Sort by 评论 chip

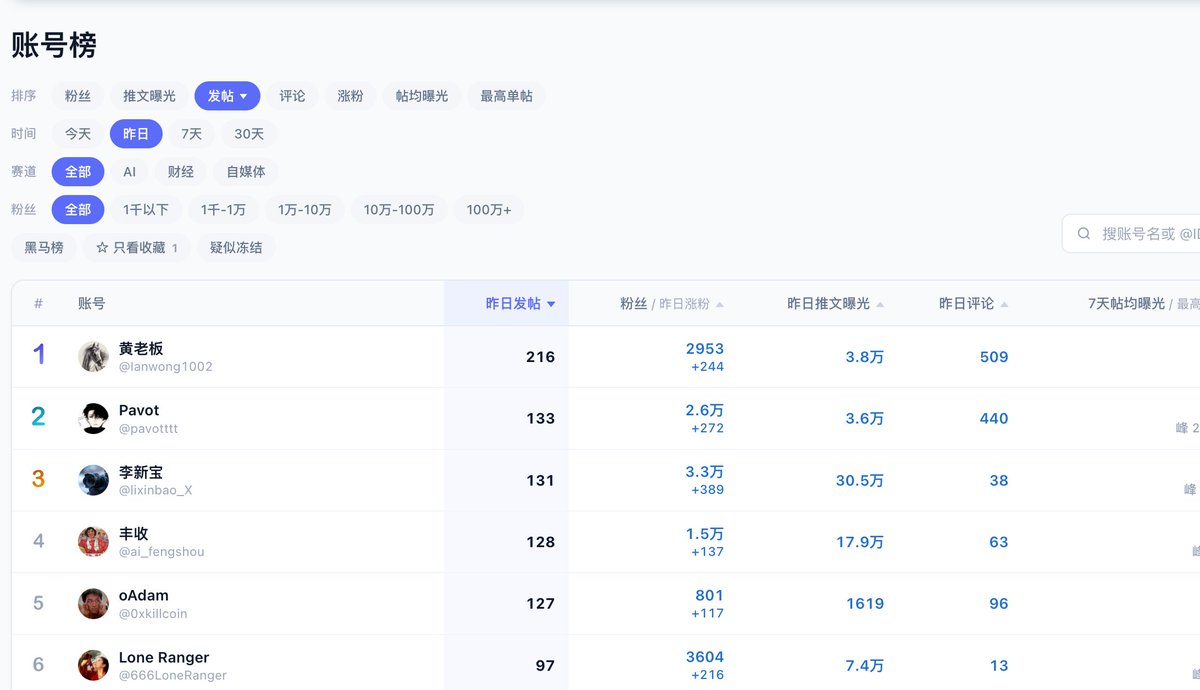pos(292,96)
